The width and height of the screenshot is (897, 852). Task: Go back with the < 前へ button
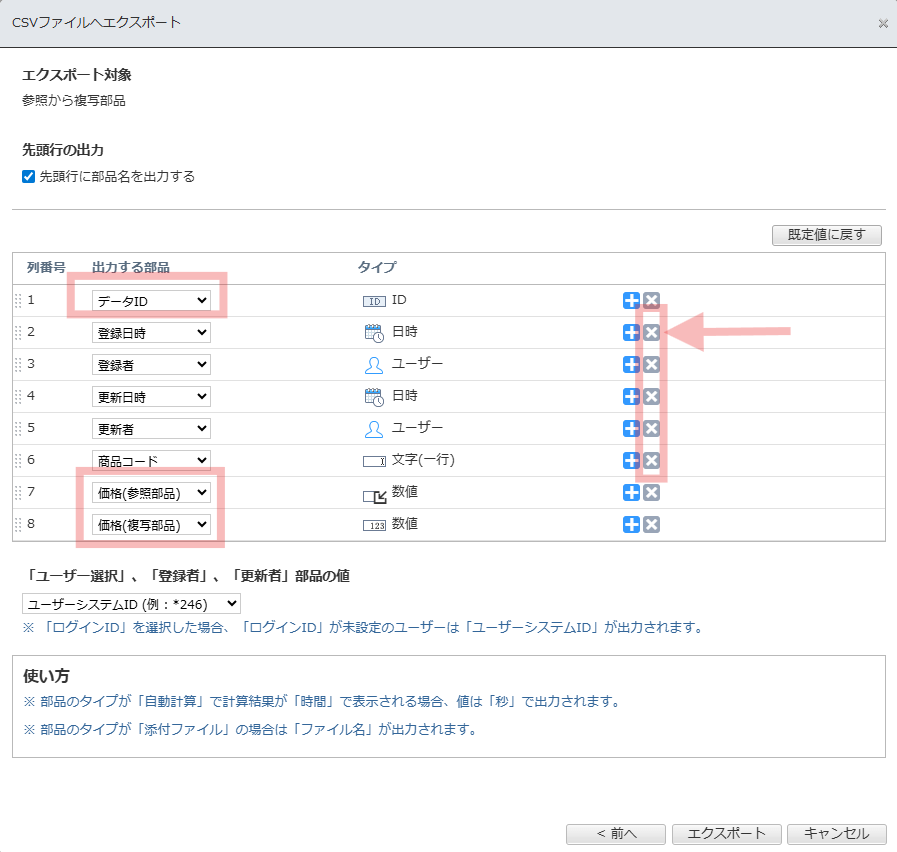coord(616,834)
